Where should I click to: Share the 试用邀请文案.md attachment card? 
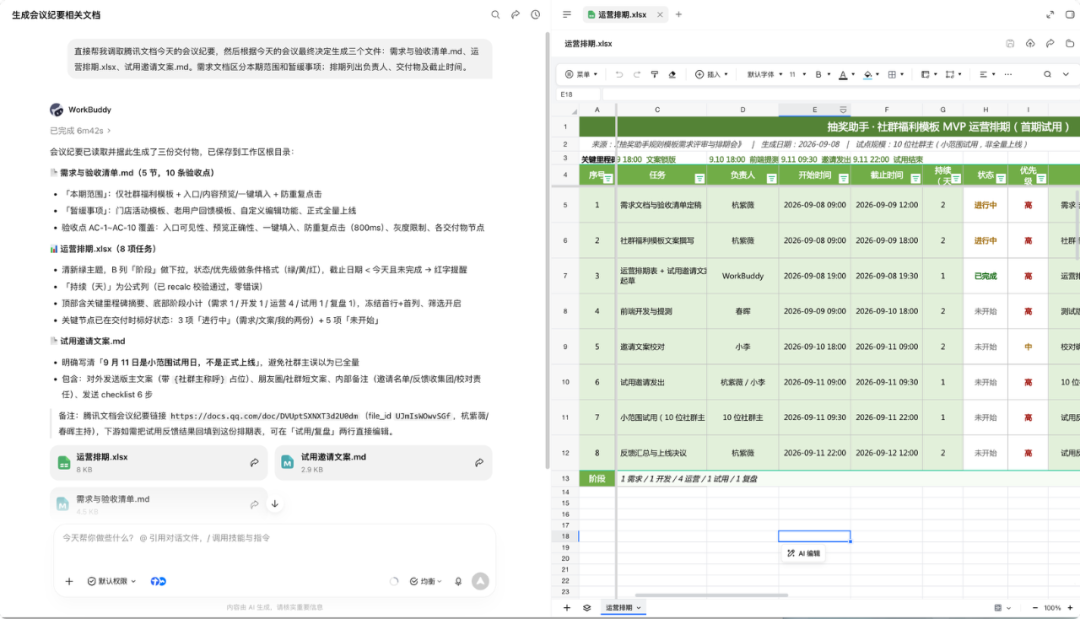pyautogui.click(x=479, y=463)
